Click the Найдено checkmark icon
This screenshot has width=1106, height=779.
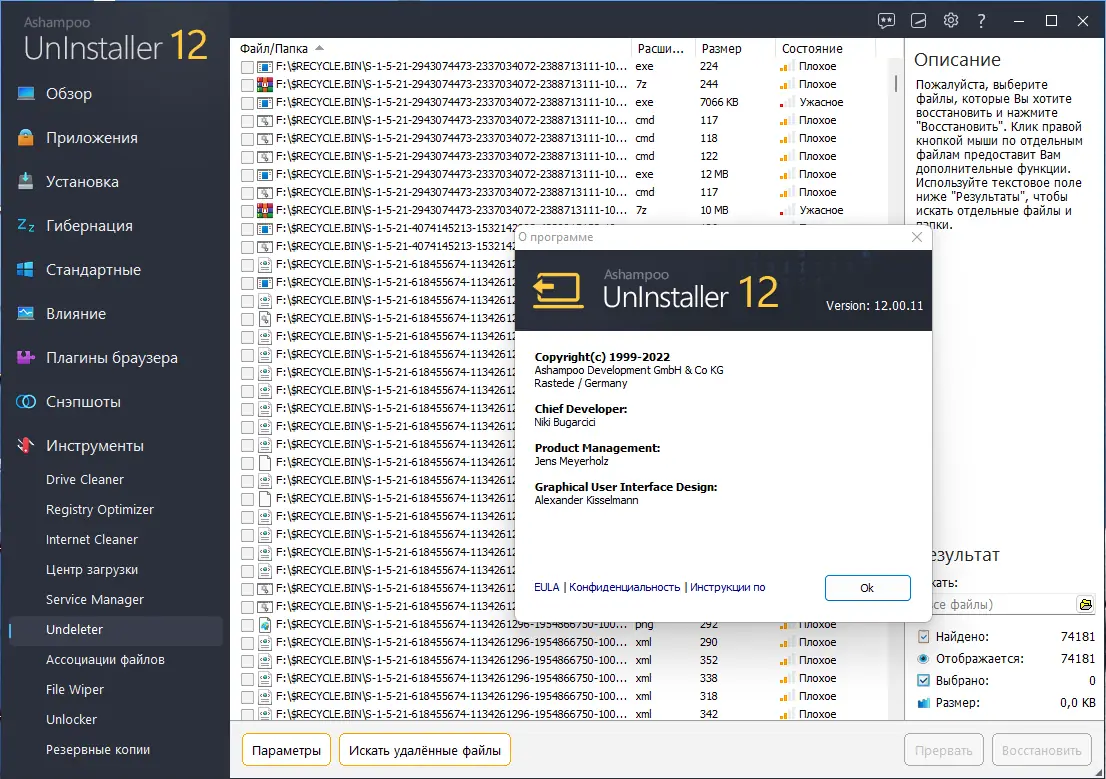pyautogui.click(x=923, y=636)
